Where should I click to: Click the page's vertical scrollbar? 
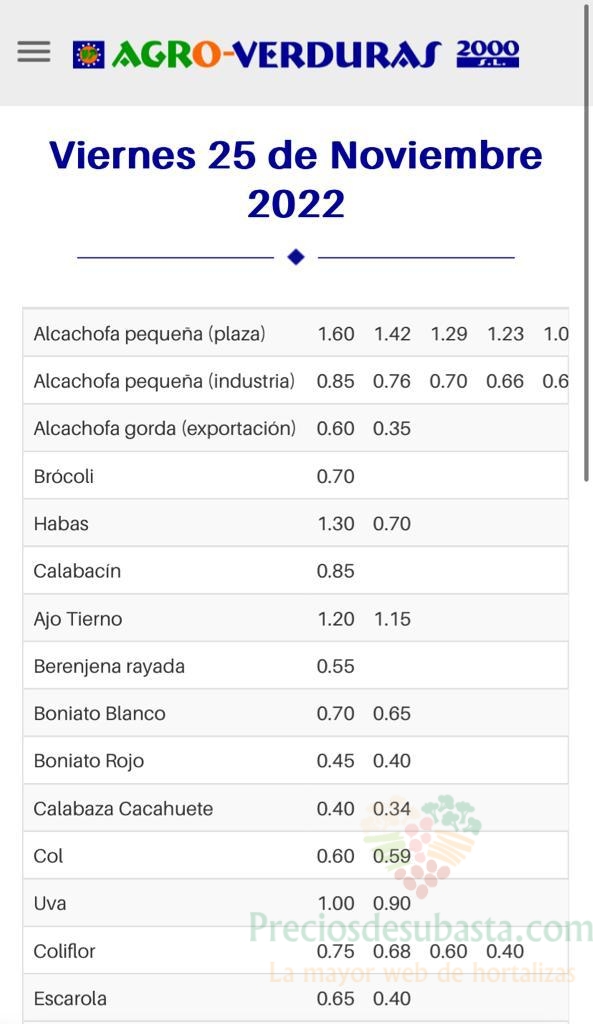[x=586, y=243]
